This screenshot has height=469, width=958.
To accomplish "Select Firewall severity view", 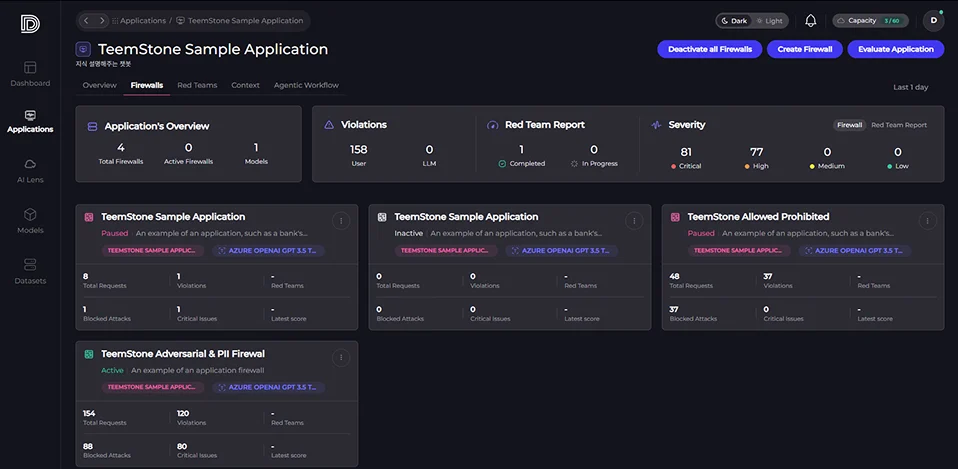I will pos(849,125).
